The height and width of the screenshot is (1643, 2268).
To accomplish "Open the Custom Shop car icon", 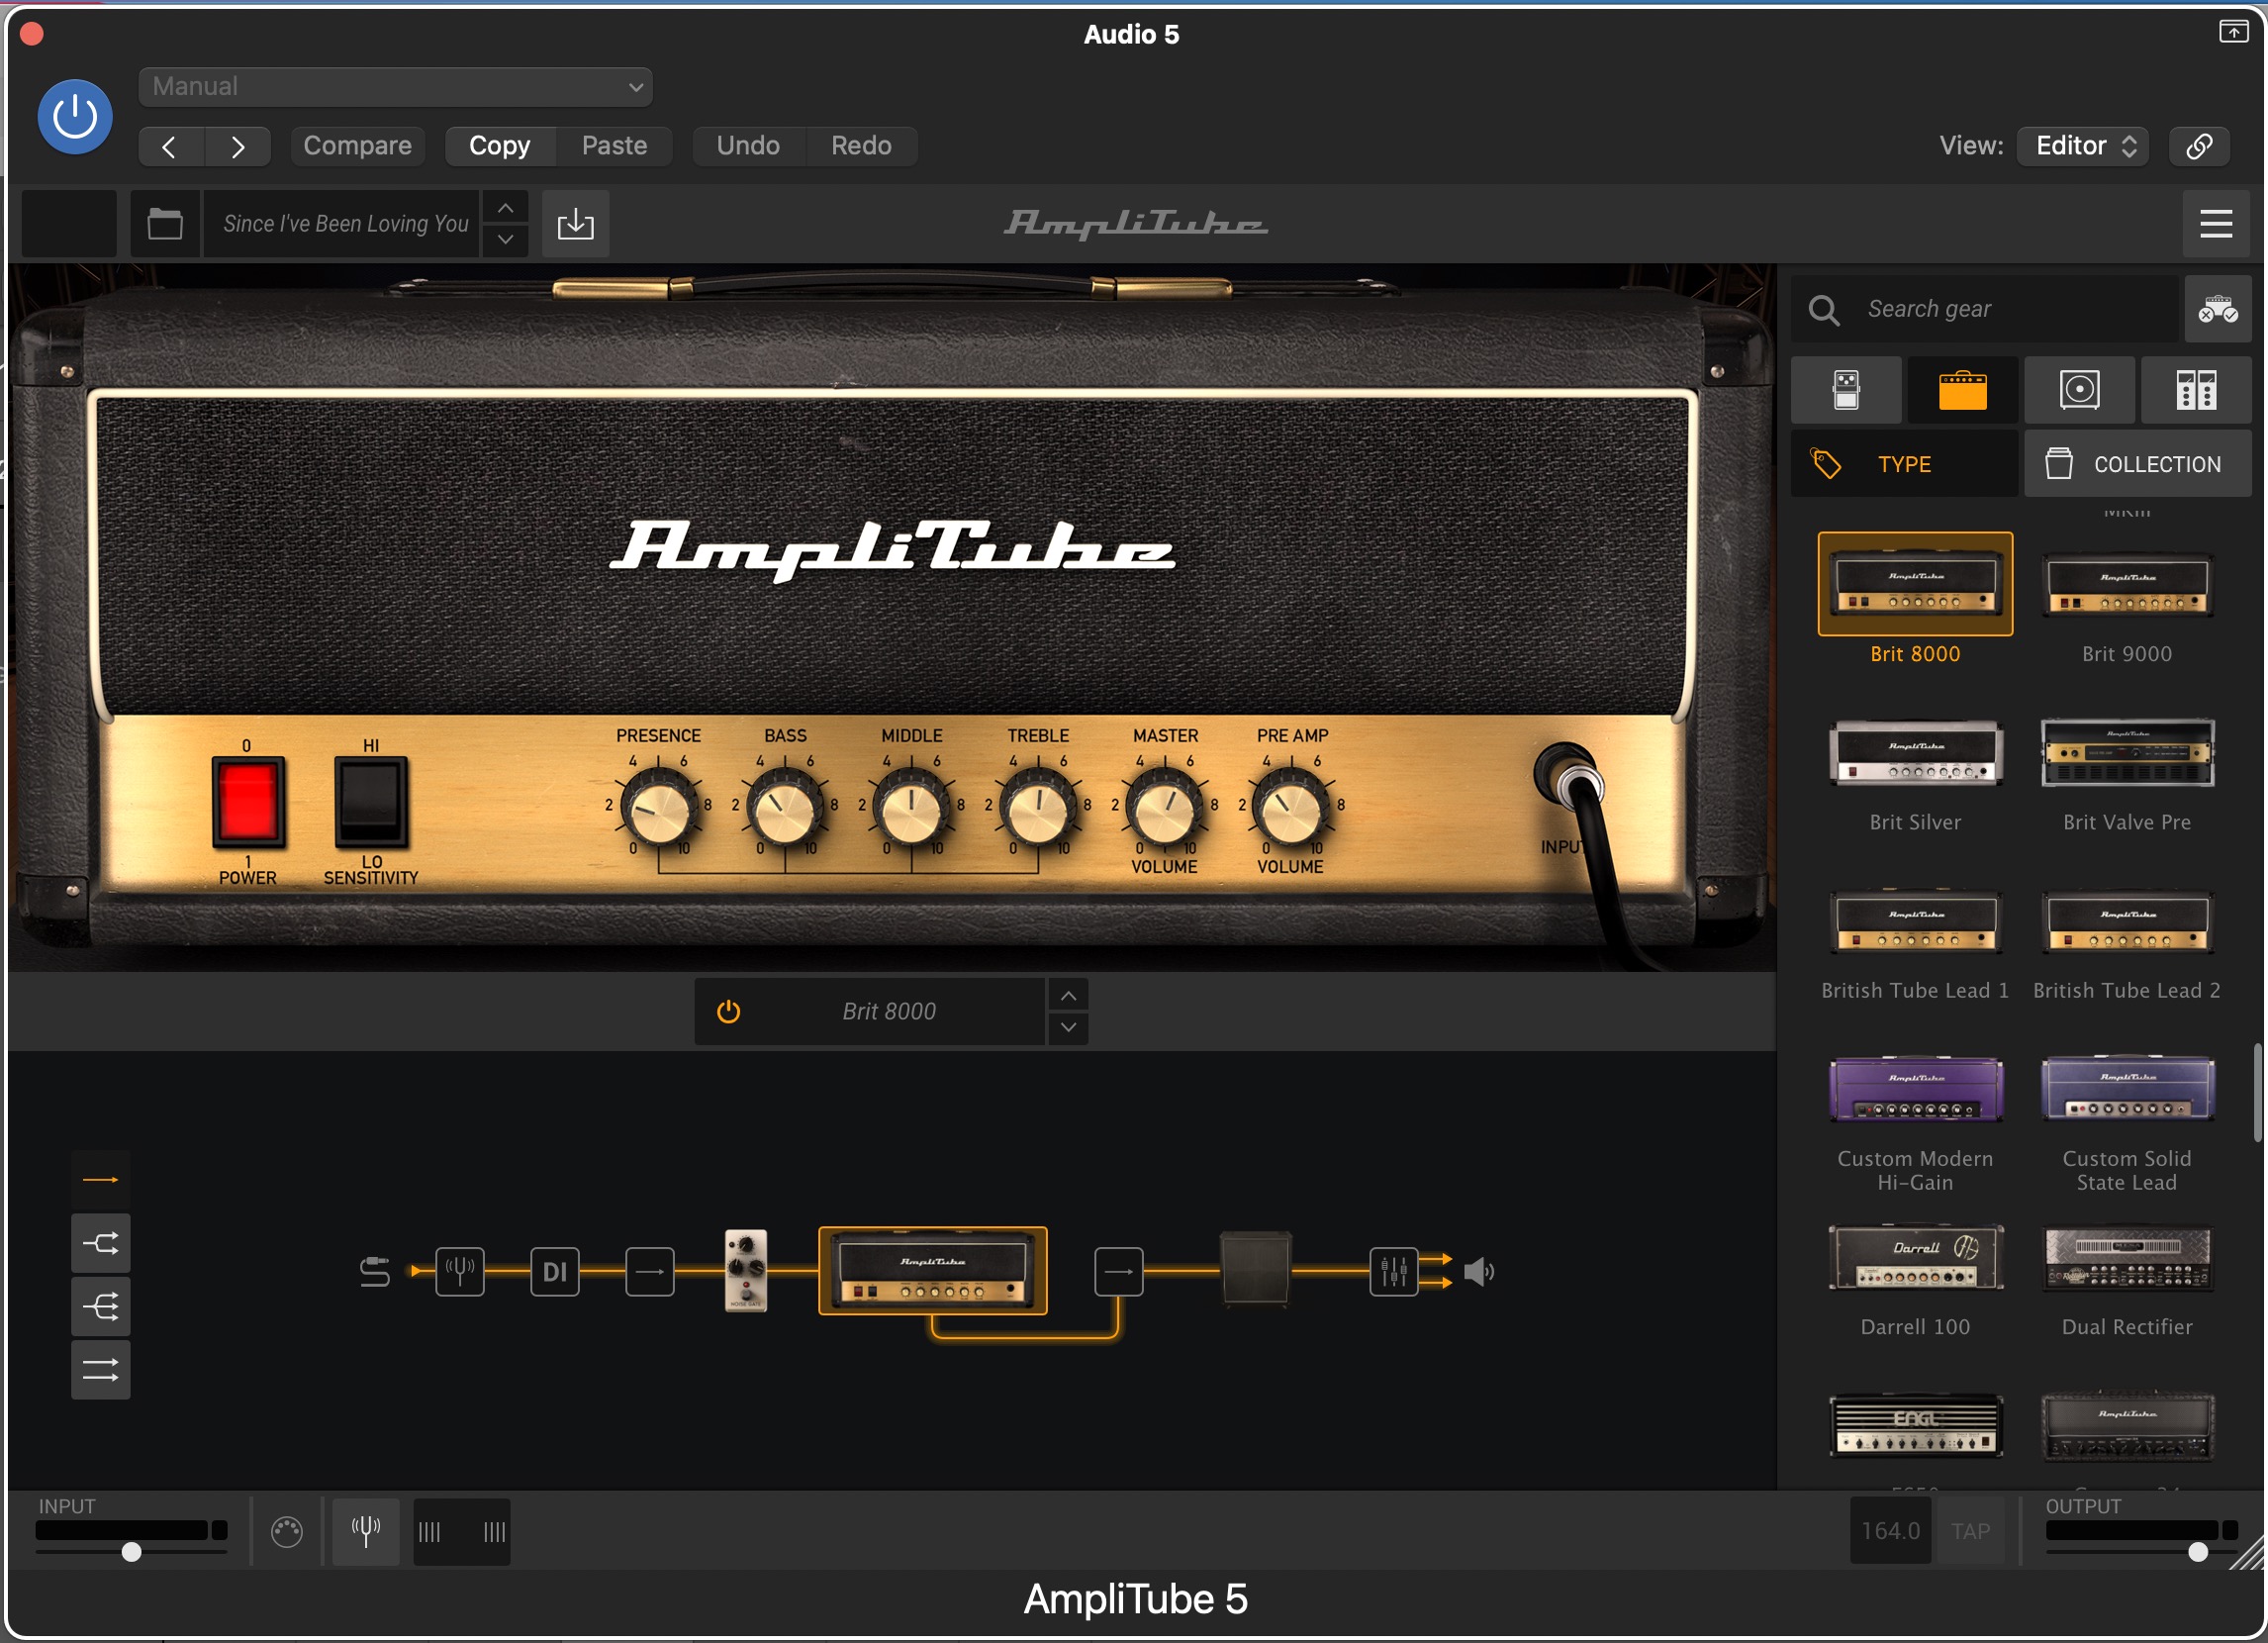I will point(2217,310).
